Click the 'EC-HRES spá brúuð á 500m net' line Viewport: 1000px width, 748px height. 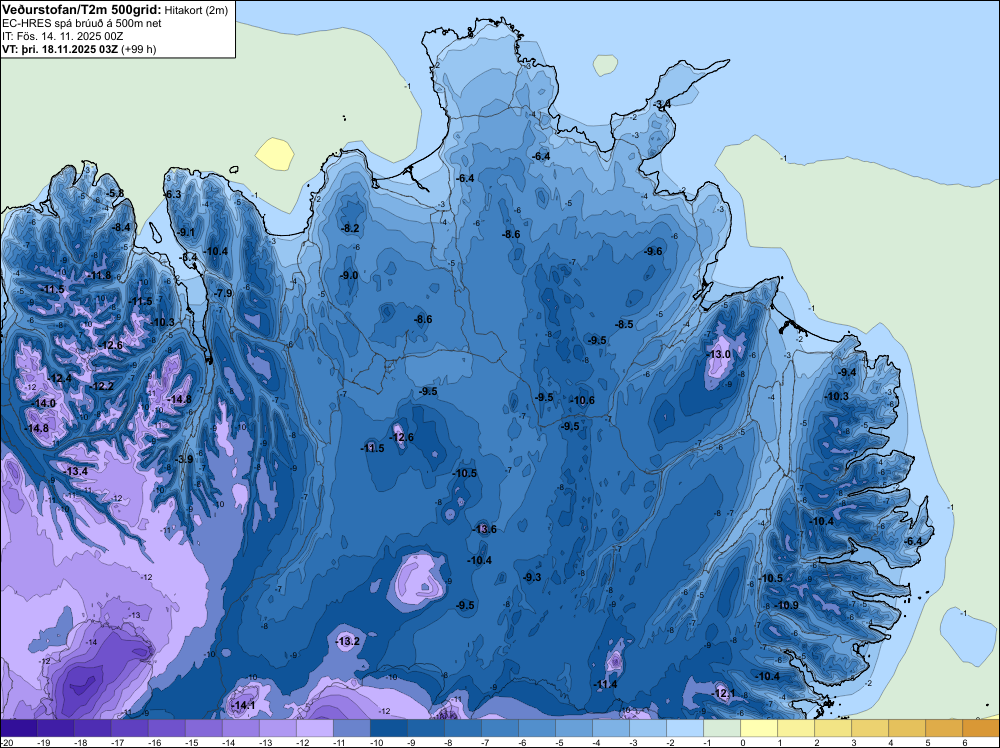click(x=82, y=24)
